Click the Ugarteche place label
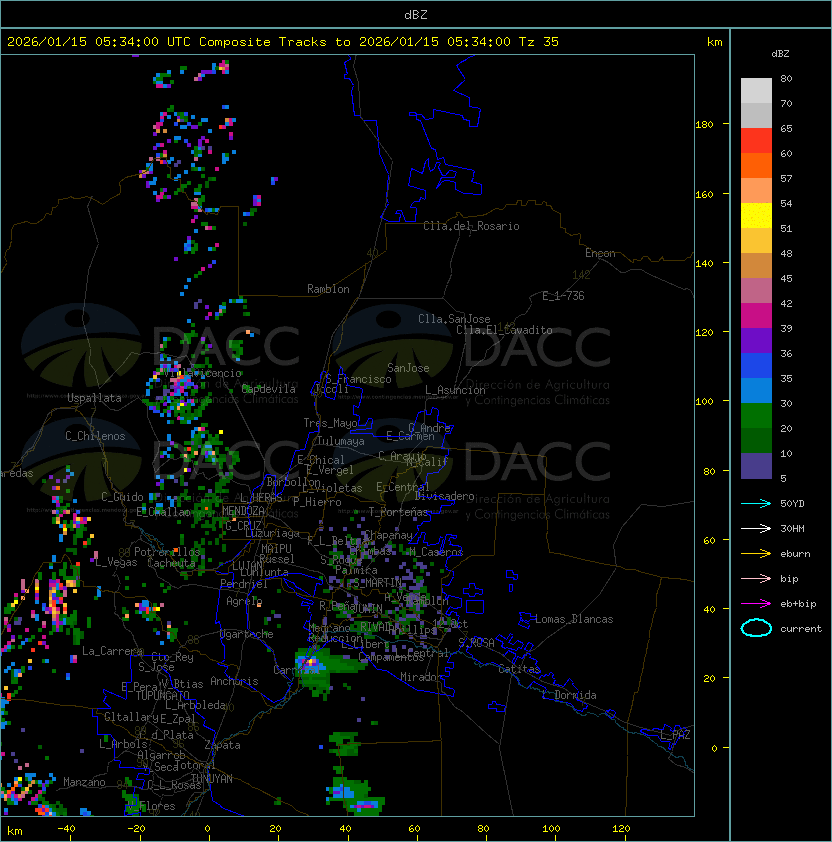Screen dimensions: 832x842 pyautogui.click(x=247, y=634)
